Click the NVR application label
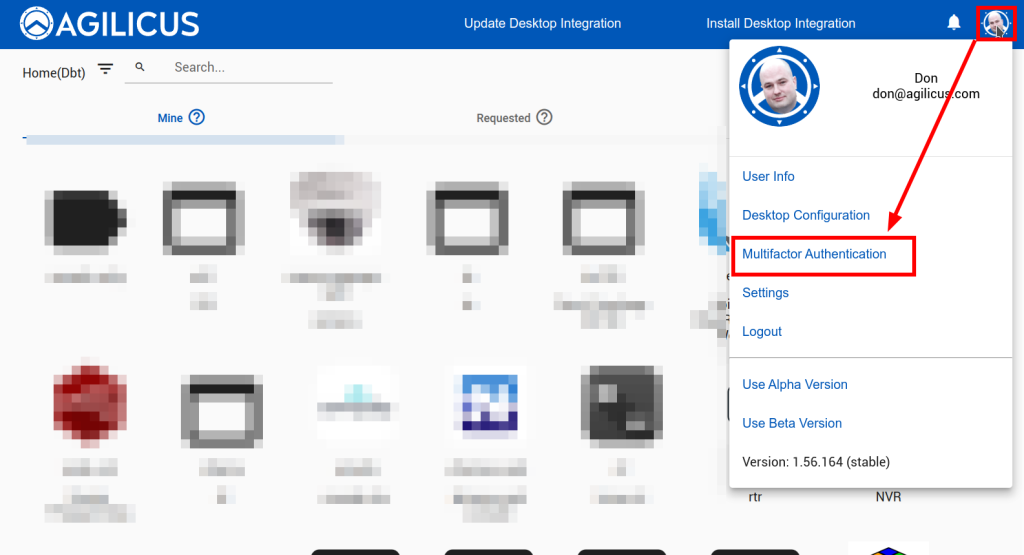This screenshot has height=555, width=1024. coord(888,497)
